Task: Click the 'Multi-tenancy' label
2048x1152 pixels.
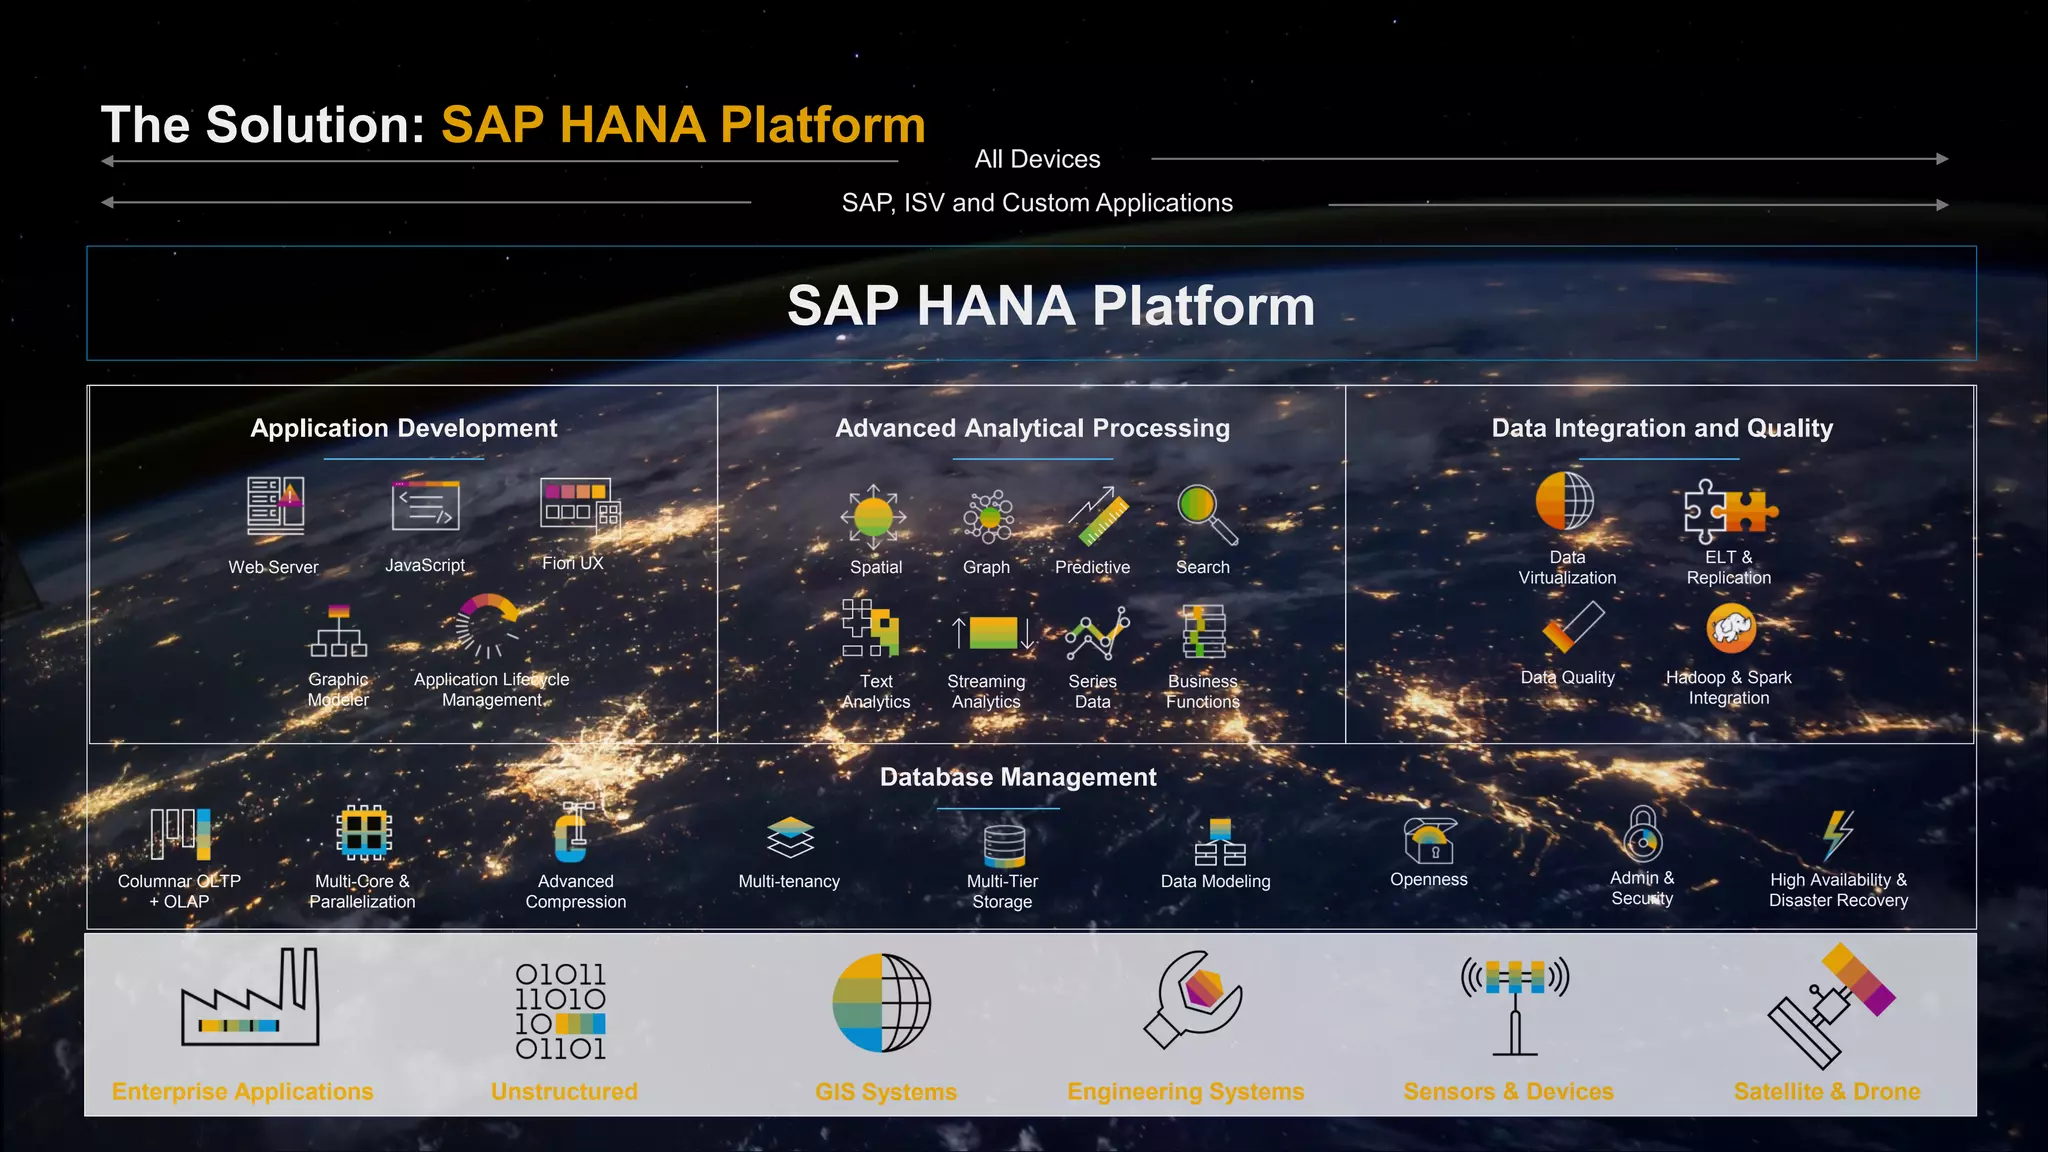Action: pyautogui.click(x=789, y=881)
